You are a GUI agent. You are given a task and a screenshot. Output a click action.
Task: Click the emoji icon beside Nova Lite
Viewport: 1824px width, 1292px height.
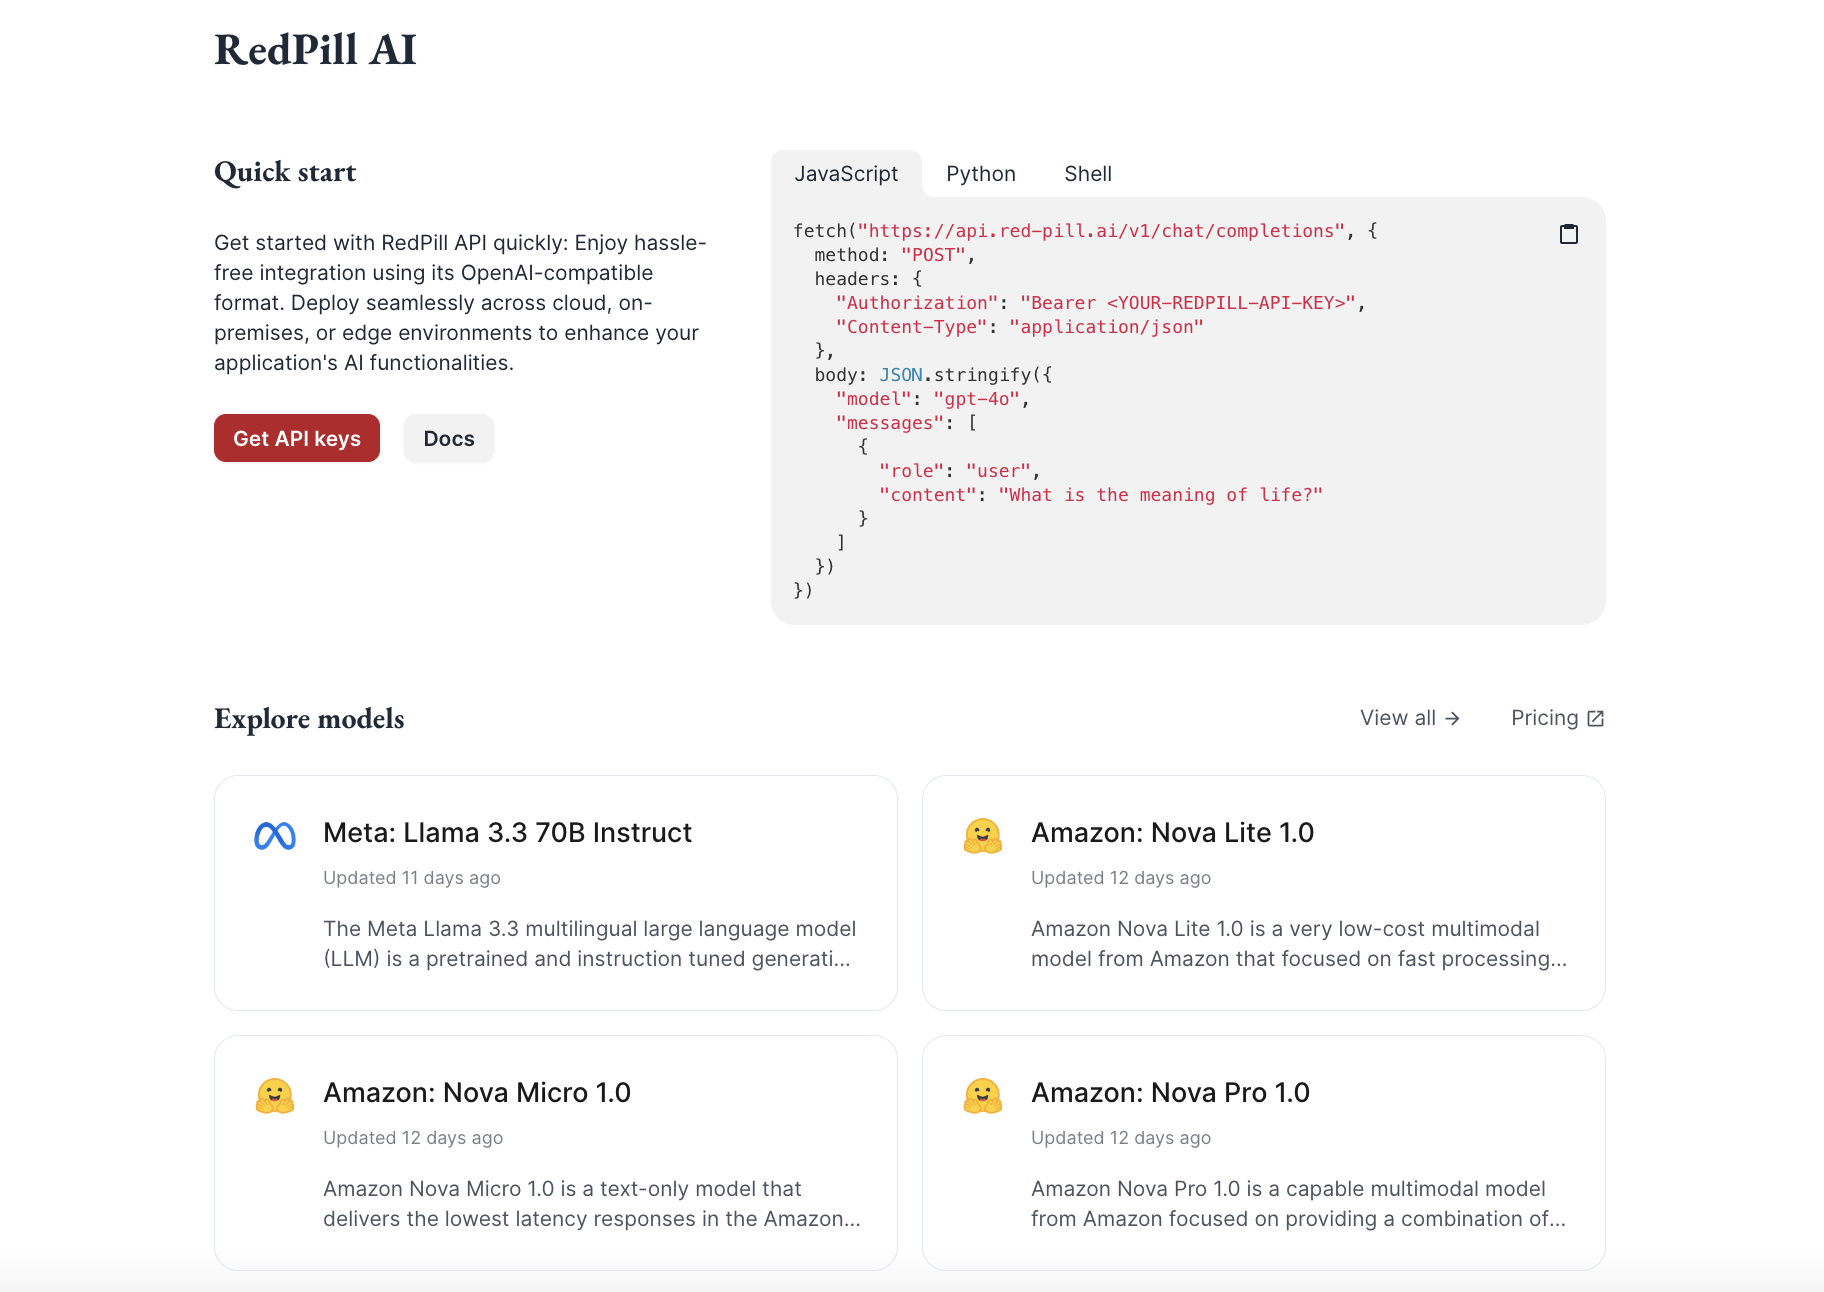(983, 836)
